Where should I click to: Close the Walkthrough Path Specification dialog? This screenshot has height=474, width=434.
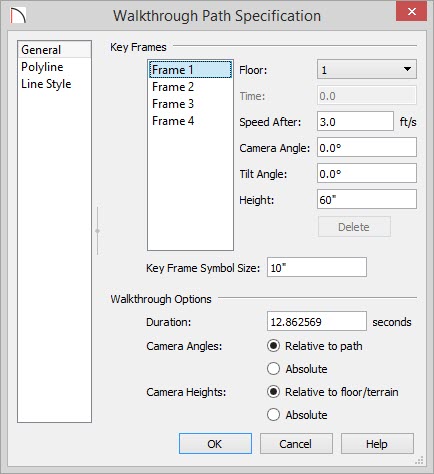411,12
